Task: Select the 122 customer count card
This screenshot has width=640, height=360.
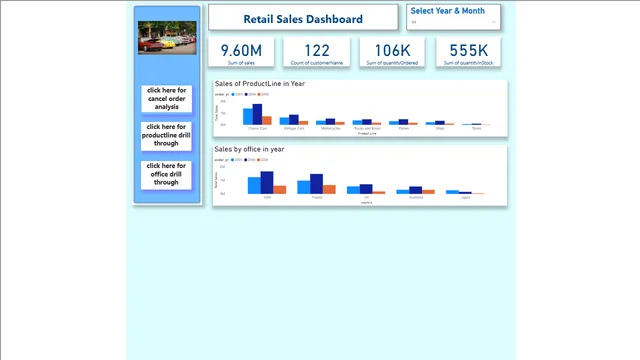Action: 317,52
